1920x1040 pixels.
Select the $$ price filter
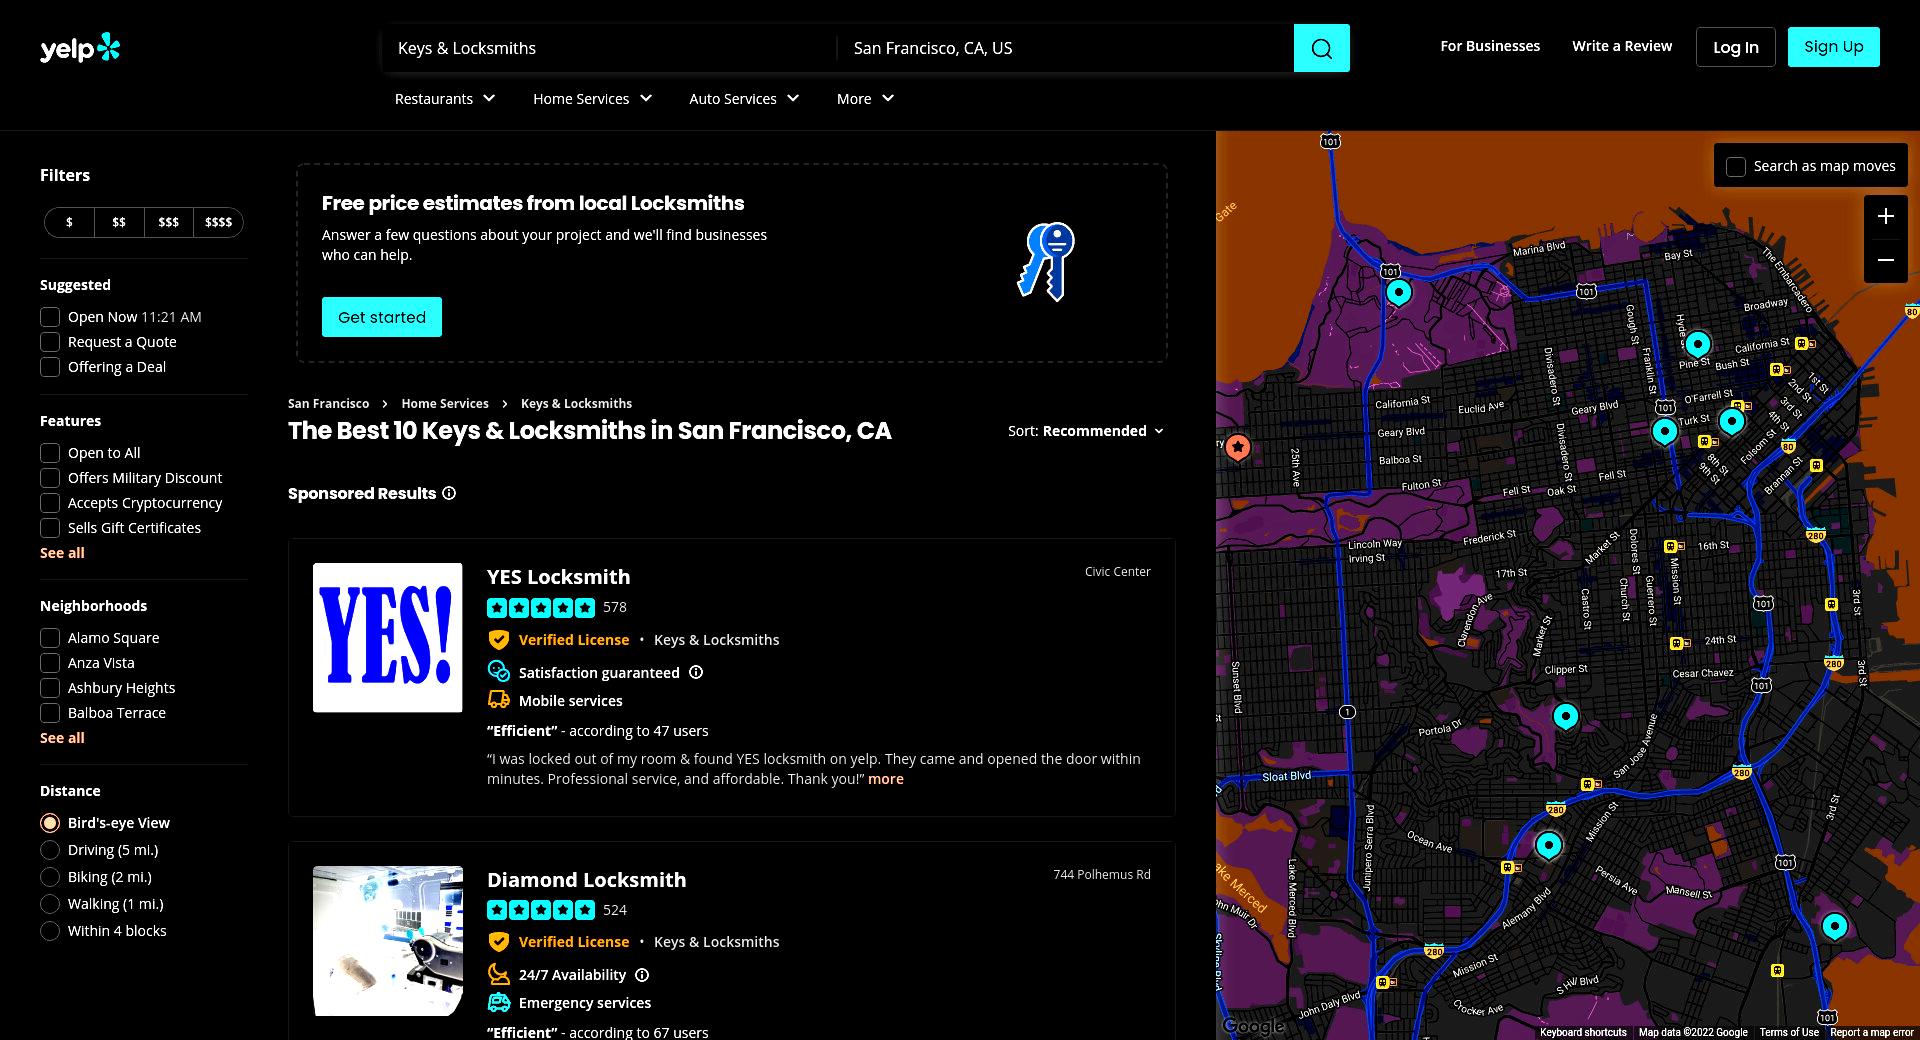pos(119,222)
